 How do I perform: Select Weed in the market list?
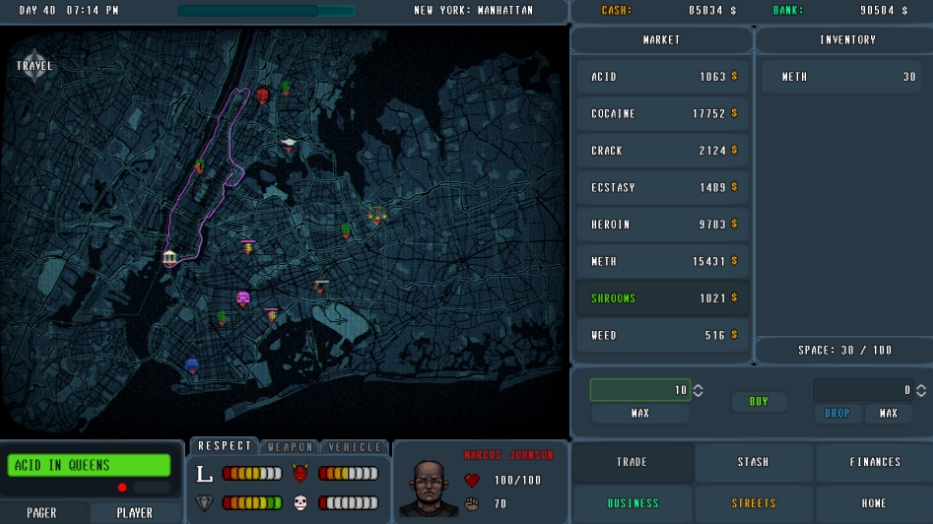(x=662, y=335)
